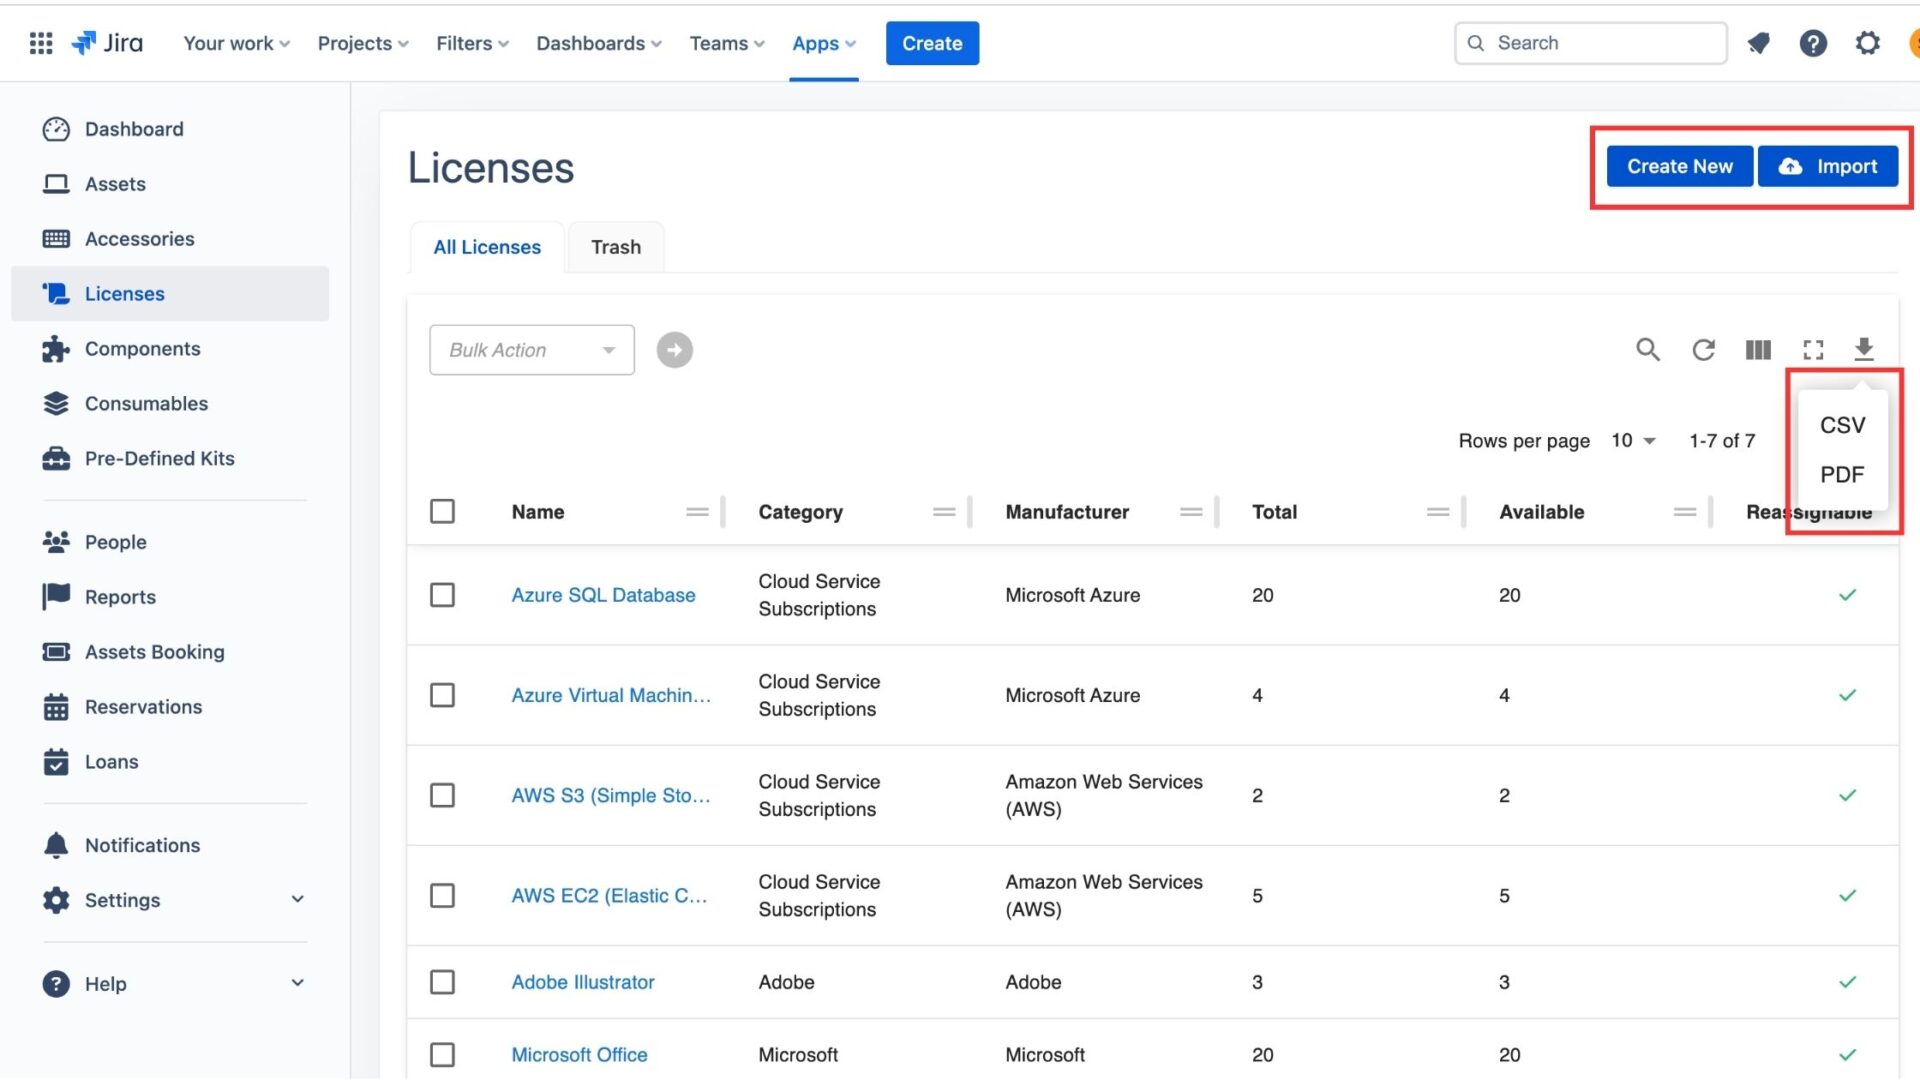This screenshot has height=1080, width=1920.
Task: Click the Notifications bell icon
Action: point(56,845)
